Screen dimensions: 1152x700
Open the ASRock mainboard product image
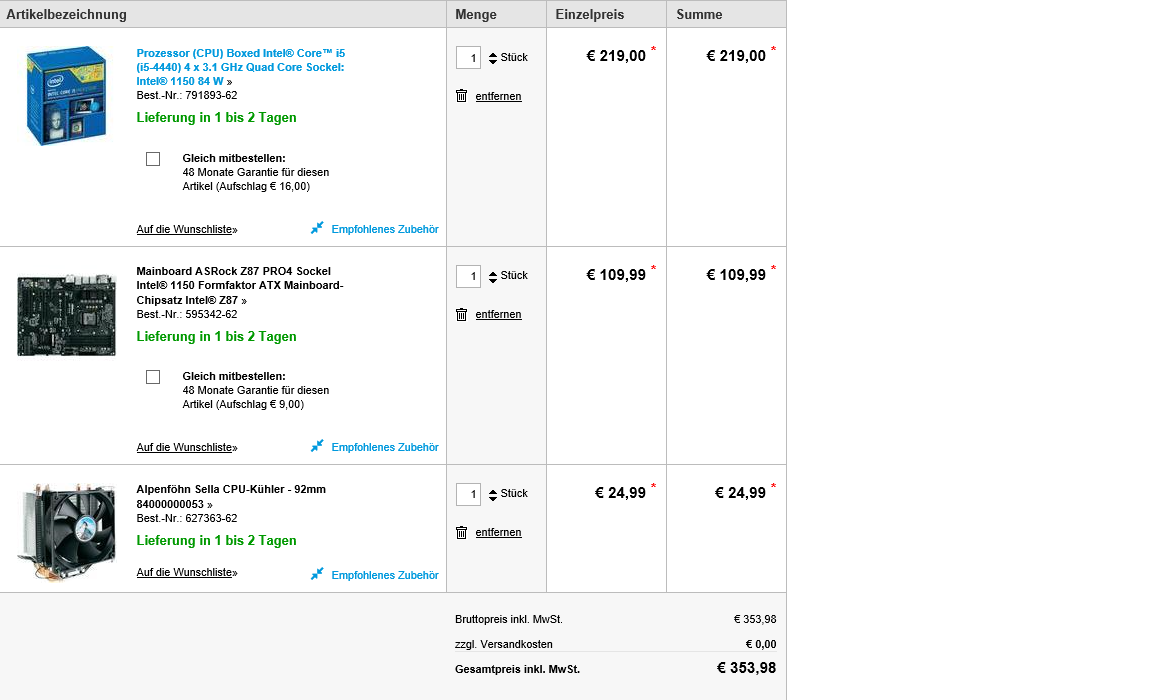[x=66, y=315]
